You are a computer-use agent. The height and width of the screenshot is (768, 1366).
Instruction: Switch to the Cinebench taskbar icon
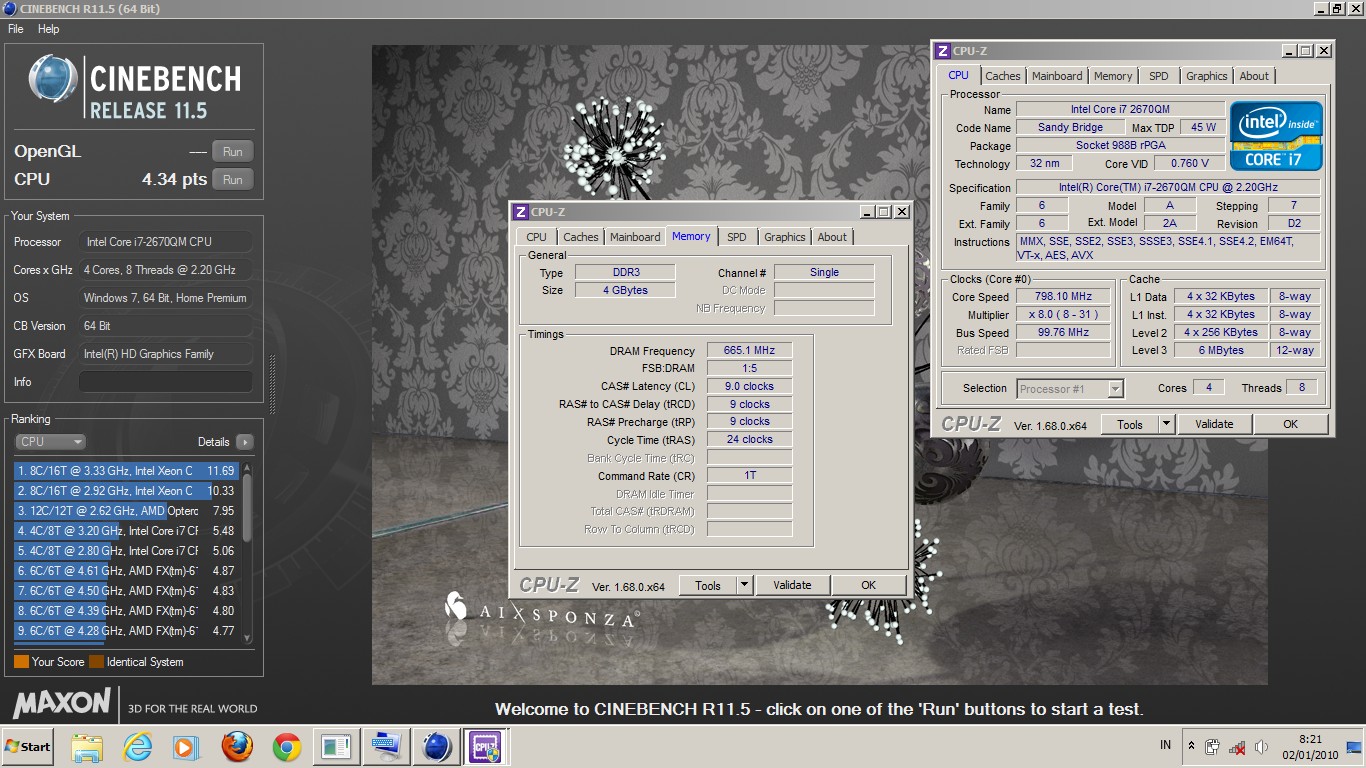click(x=437, y=747)
